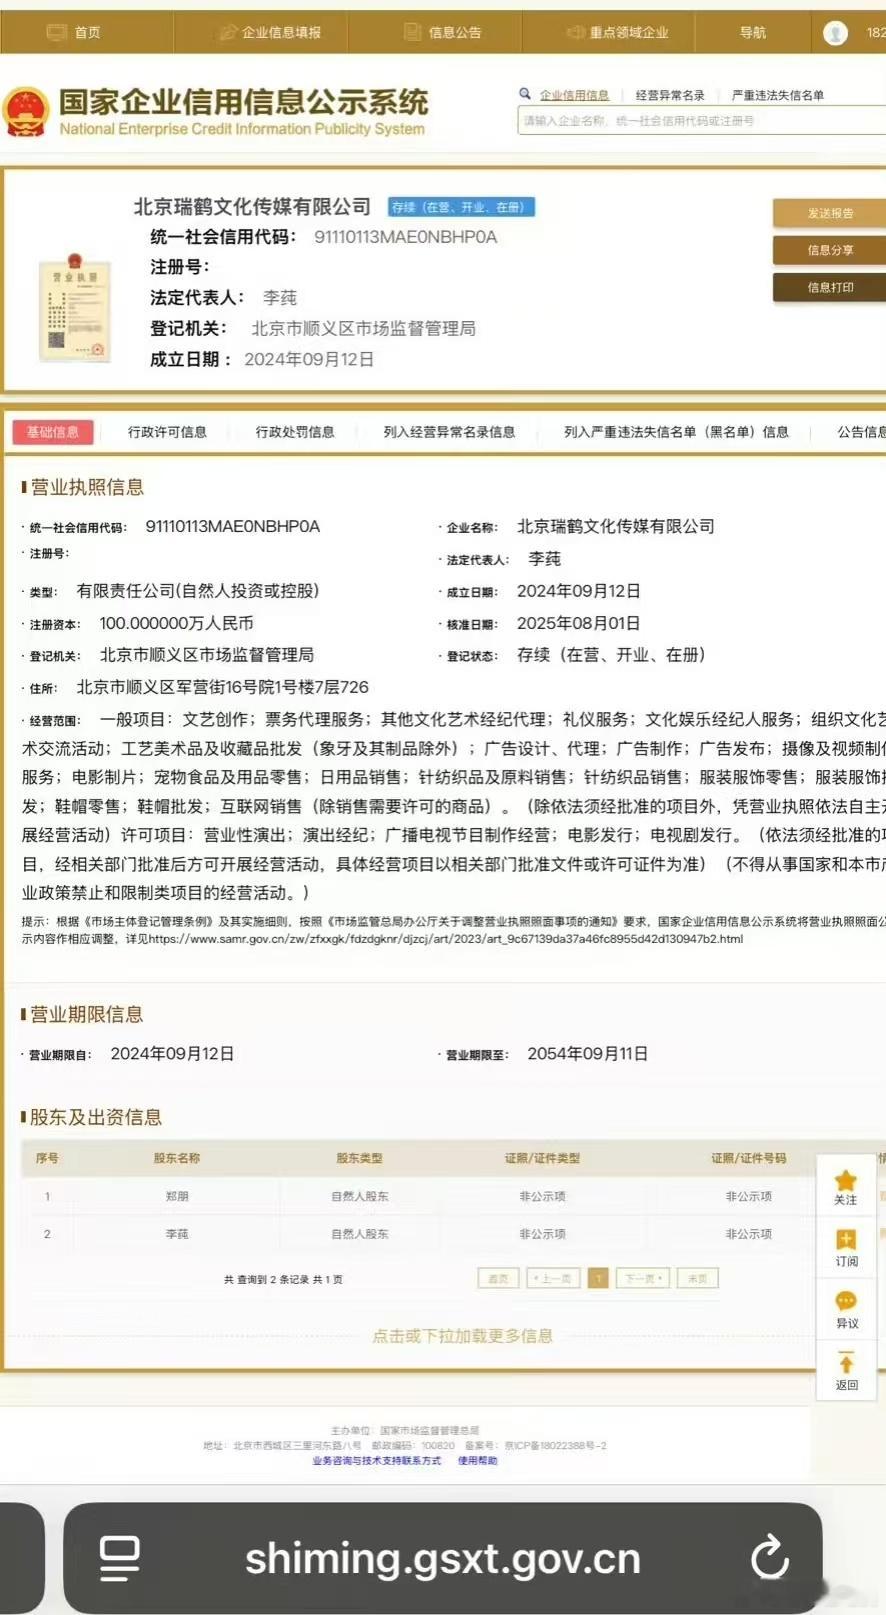Image resolution: width=886 pixels, height=1615 pixels.
Task: Click 核准日期 value 2025年08月01日
Action: (x=578, y=623)
